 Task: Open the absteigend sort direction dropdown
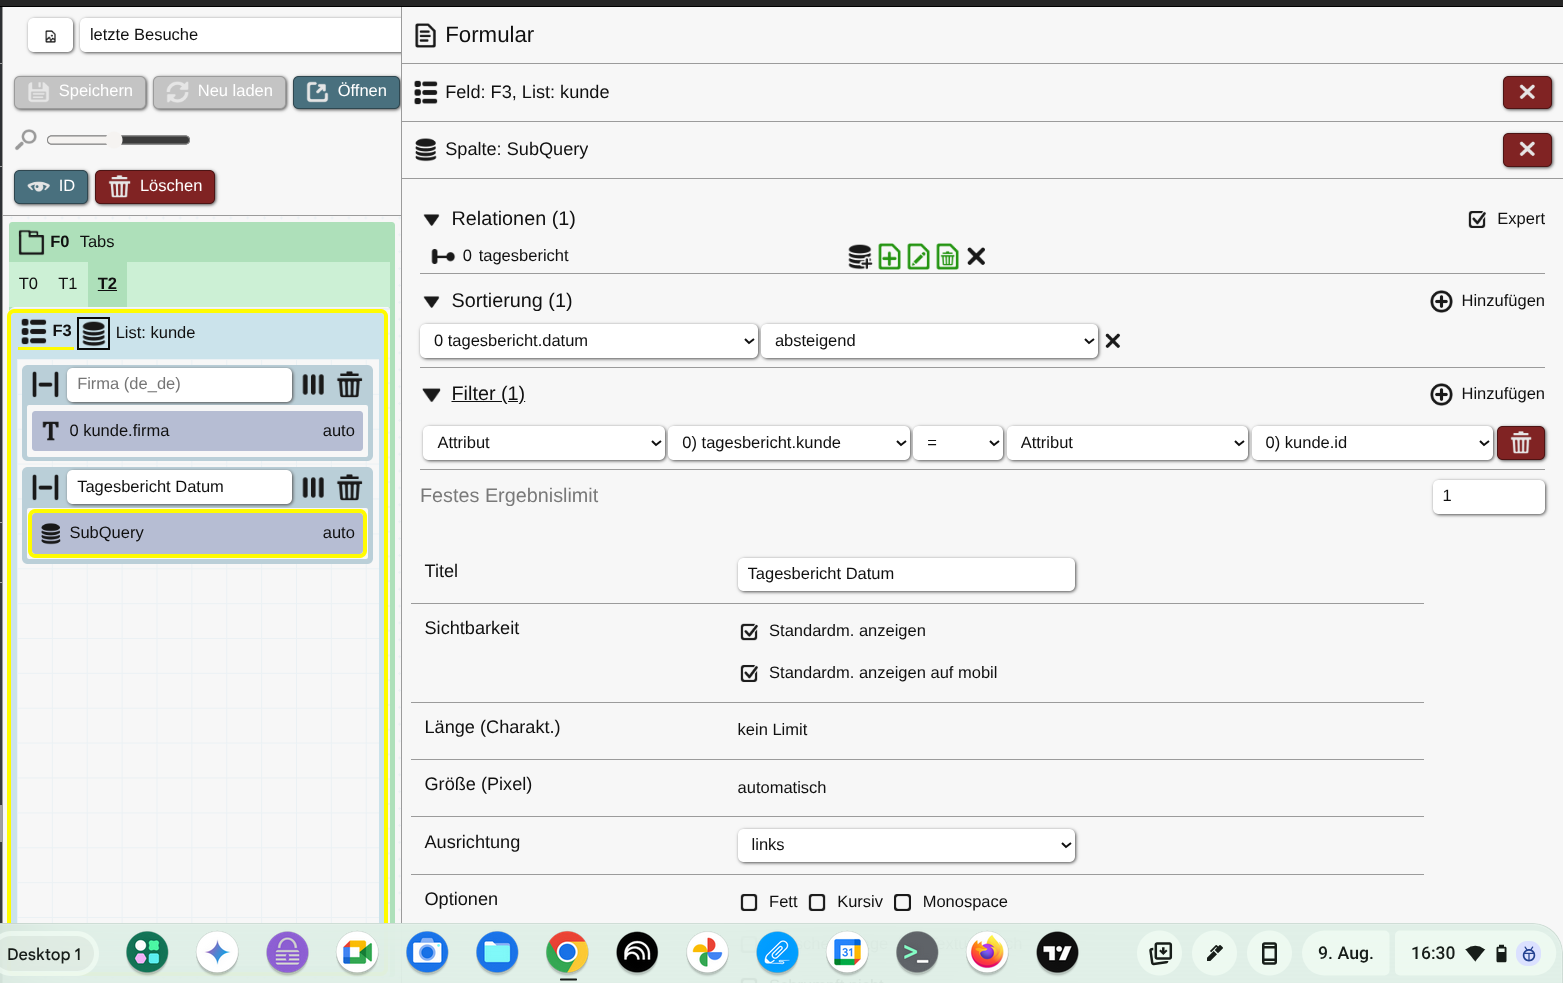pyautogui.click(x=929, y=341)
